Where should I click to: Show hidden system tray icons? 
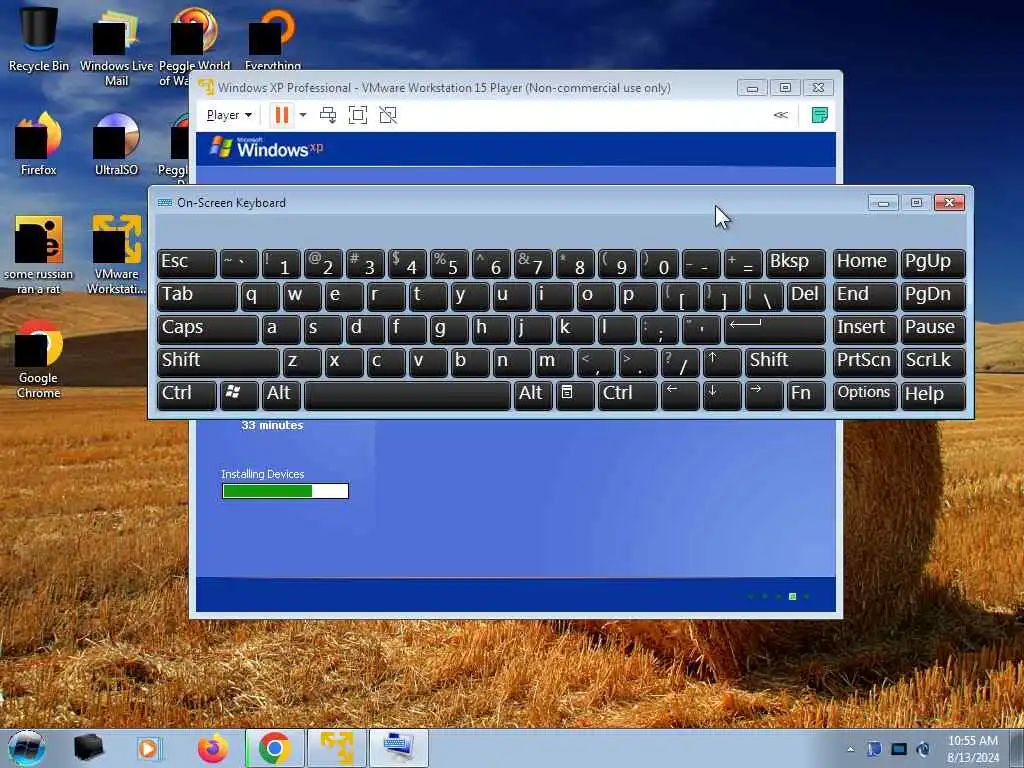click(x=850, y=749)
